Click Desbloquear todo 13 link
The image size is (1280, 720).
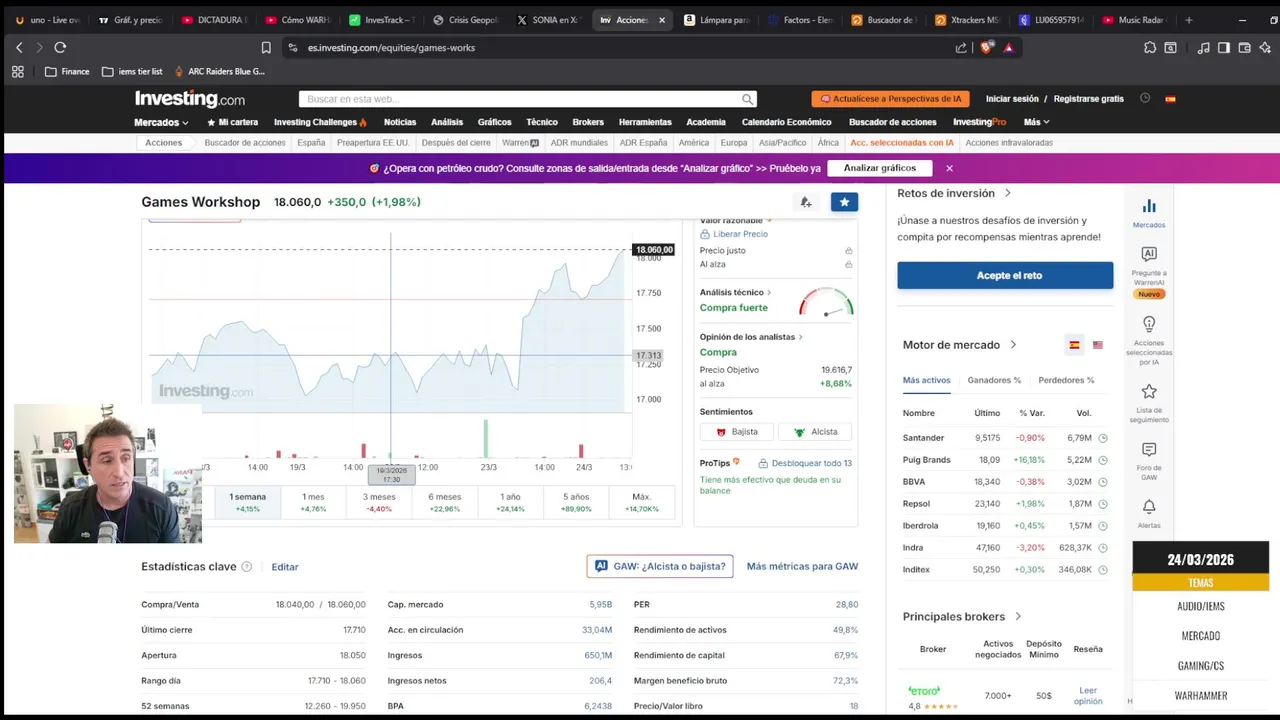coord(805,463)
